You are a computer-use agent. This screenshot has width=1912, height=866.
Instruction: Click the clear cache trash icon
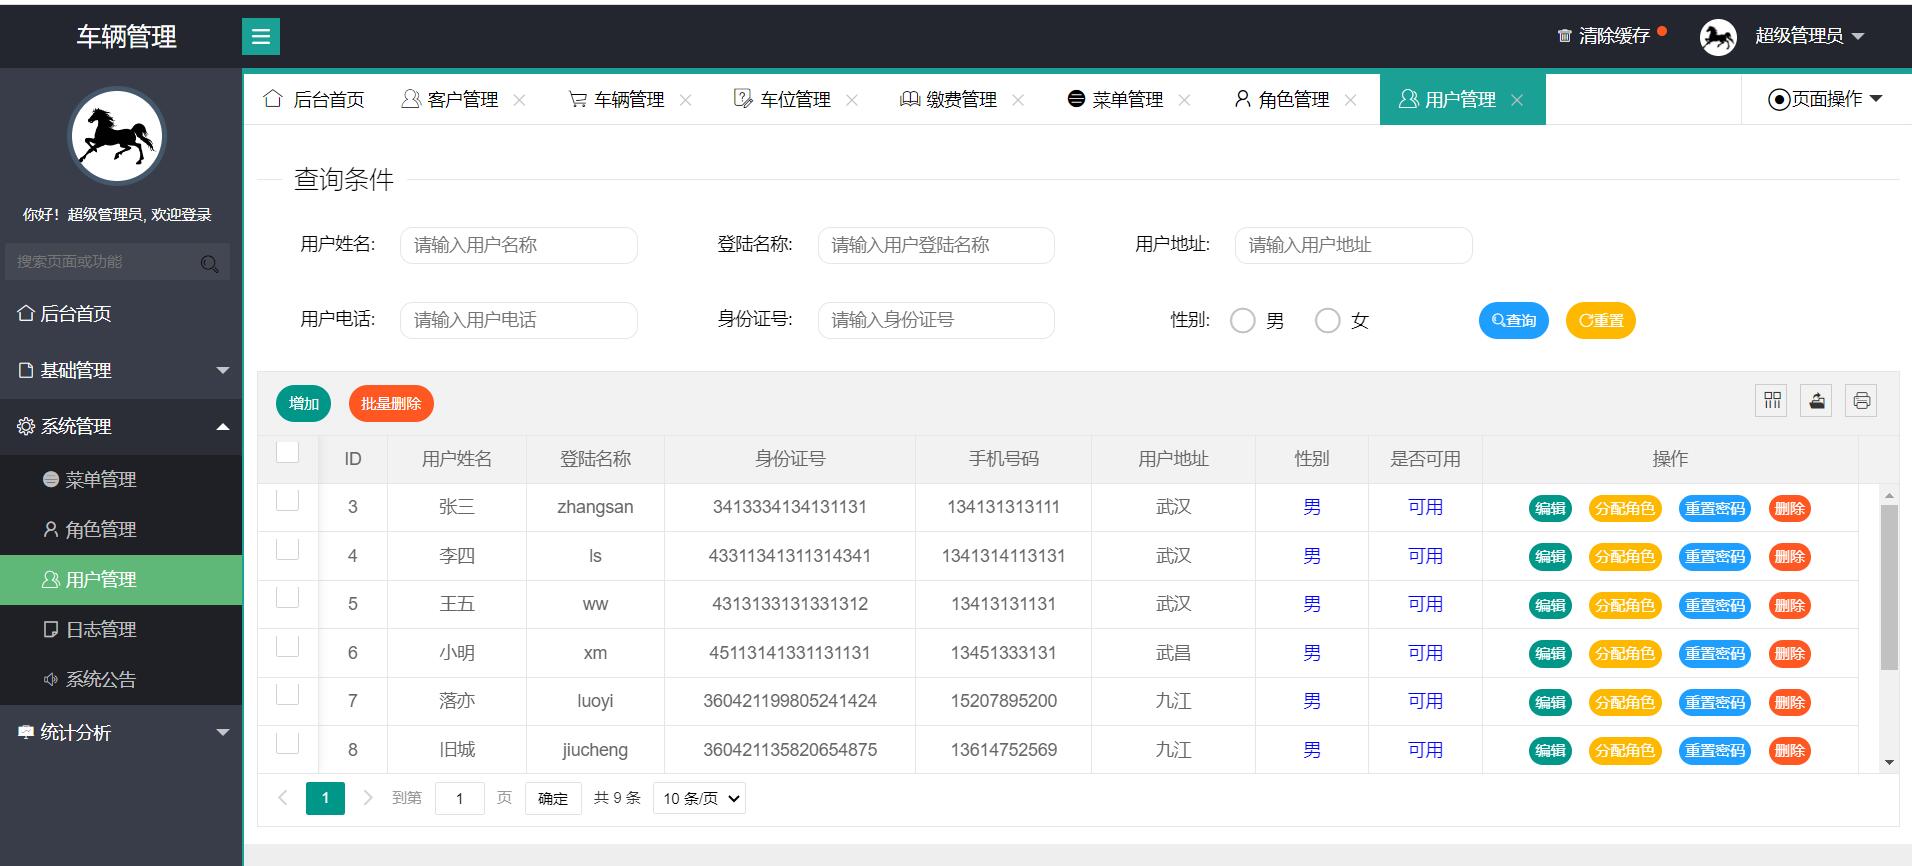(1564, 36)
